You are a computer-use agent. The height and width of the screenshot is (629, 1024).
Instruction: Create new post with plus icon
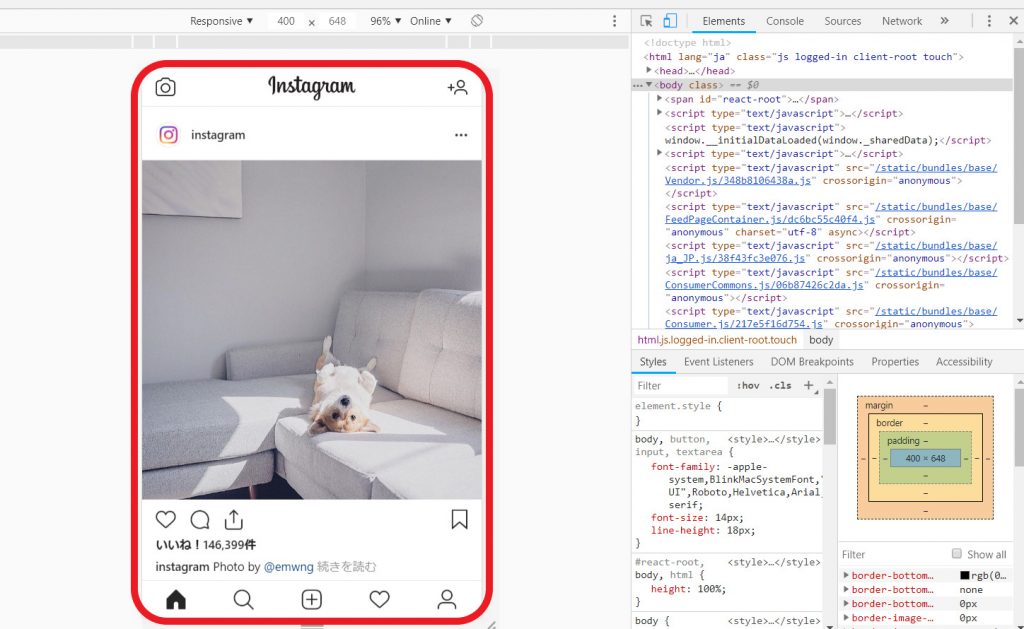pyautogui.click(x=312, y=599)
